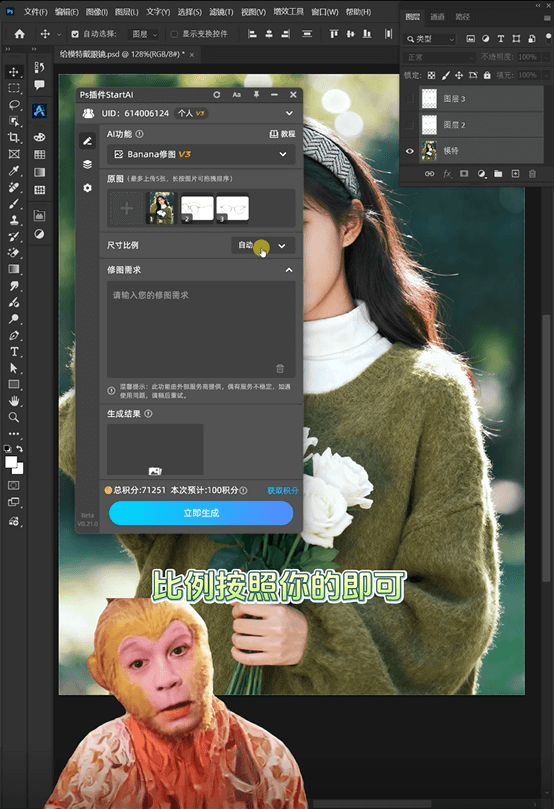
Task: Open the 图层 auto-select target dropdown
Action: (144, 34)
